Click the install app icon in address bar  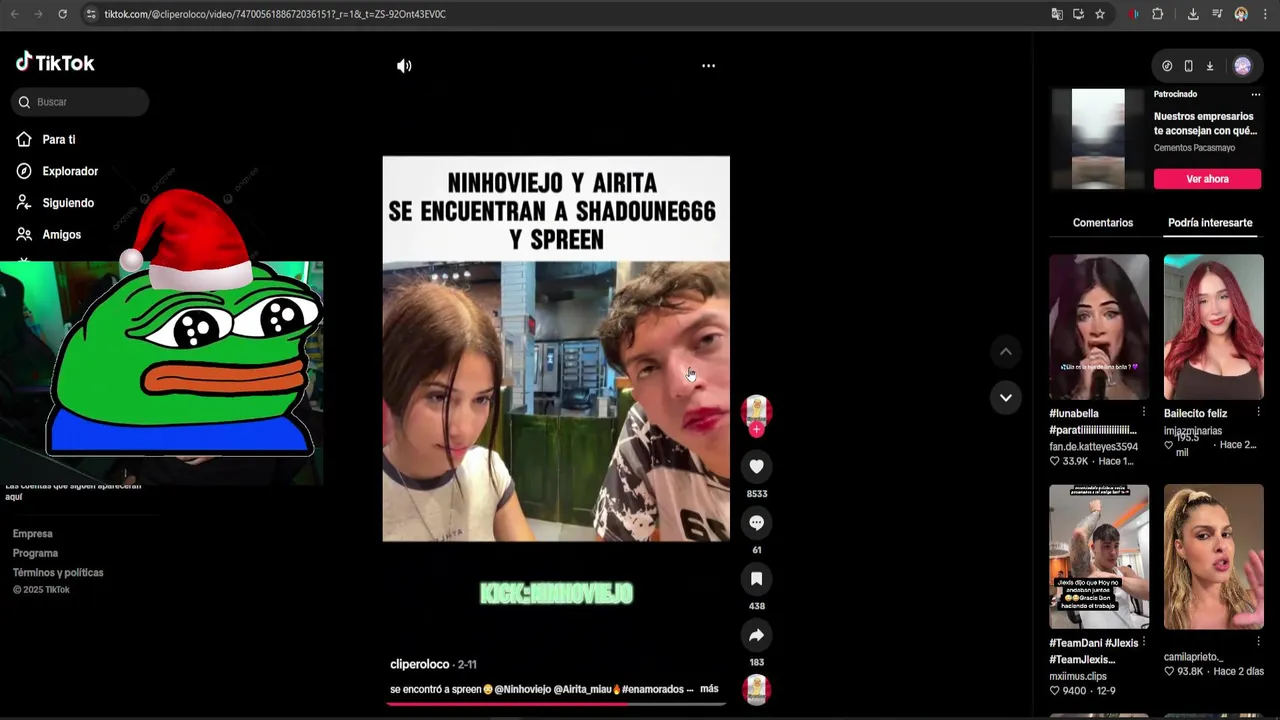[1078, 14]
